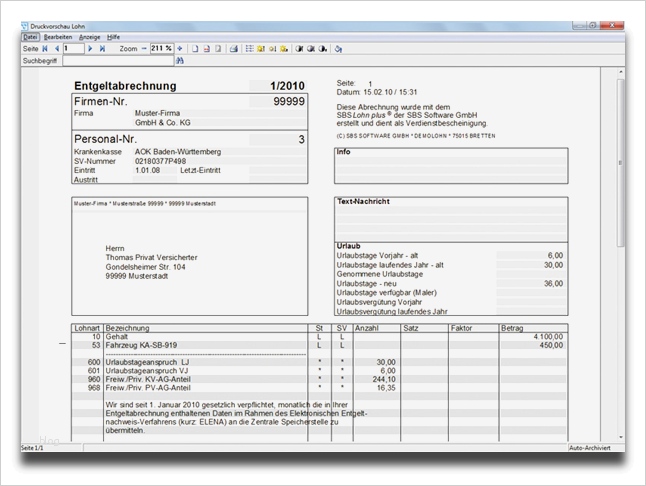Click Gondelsheimer Str. 104 address line
Screen dimensions: 646x486
point(145,267)
